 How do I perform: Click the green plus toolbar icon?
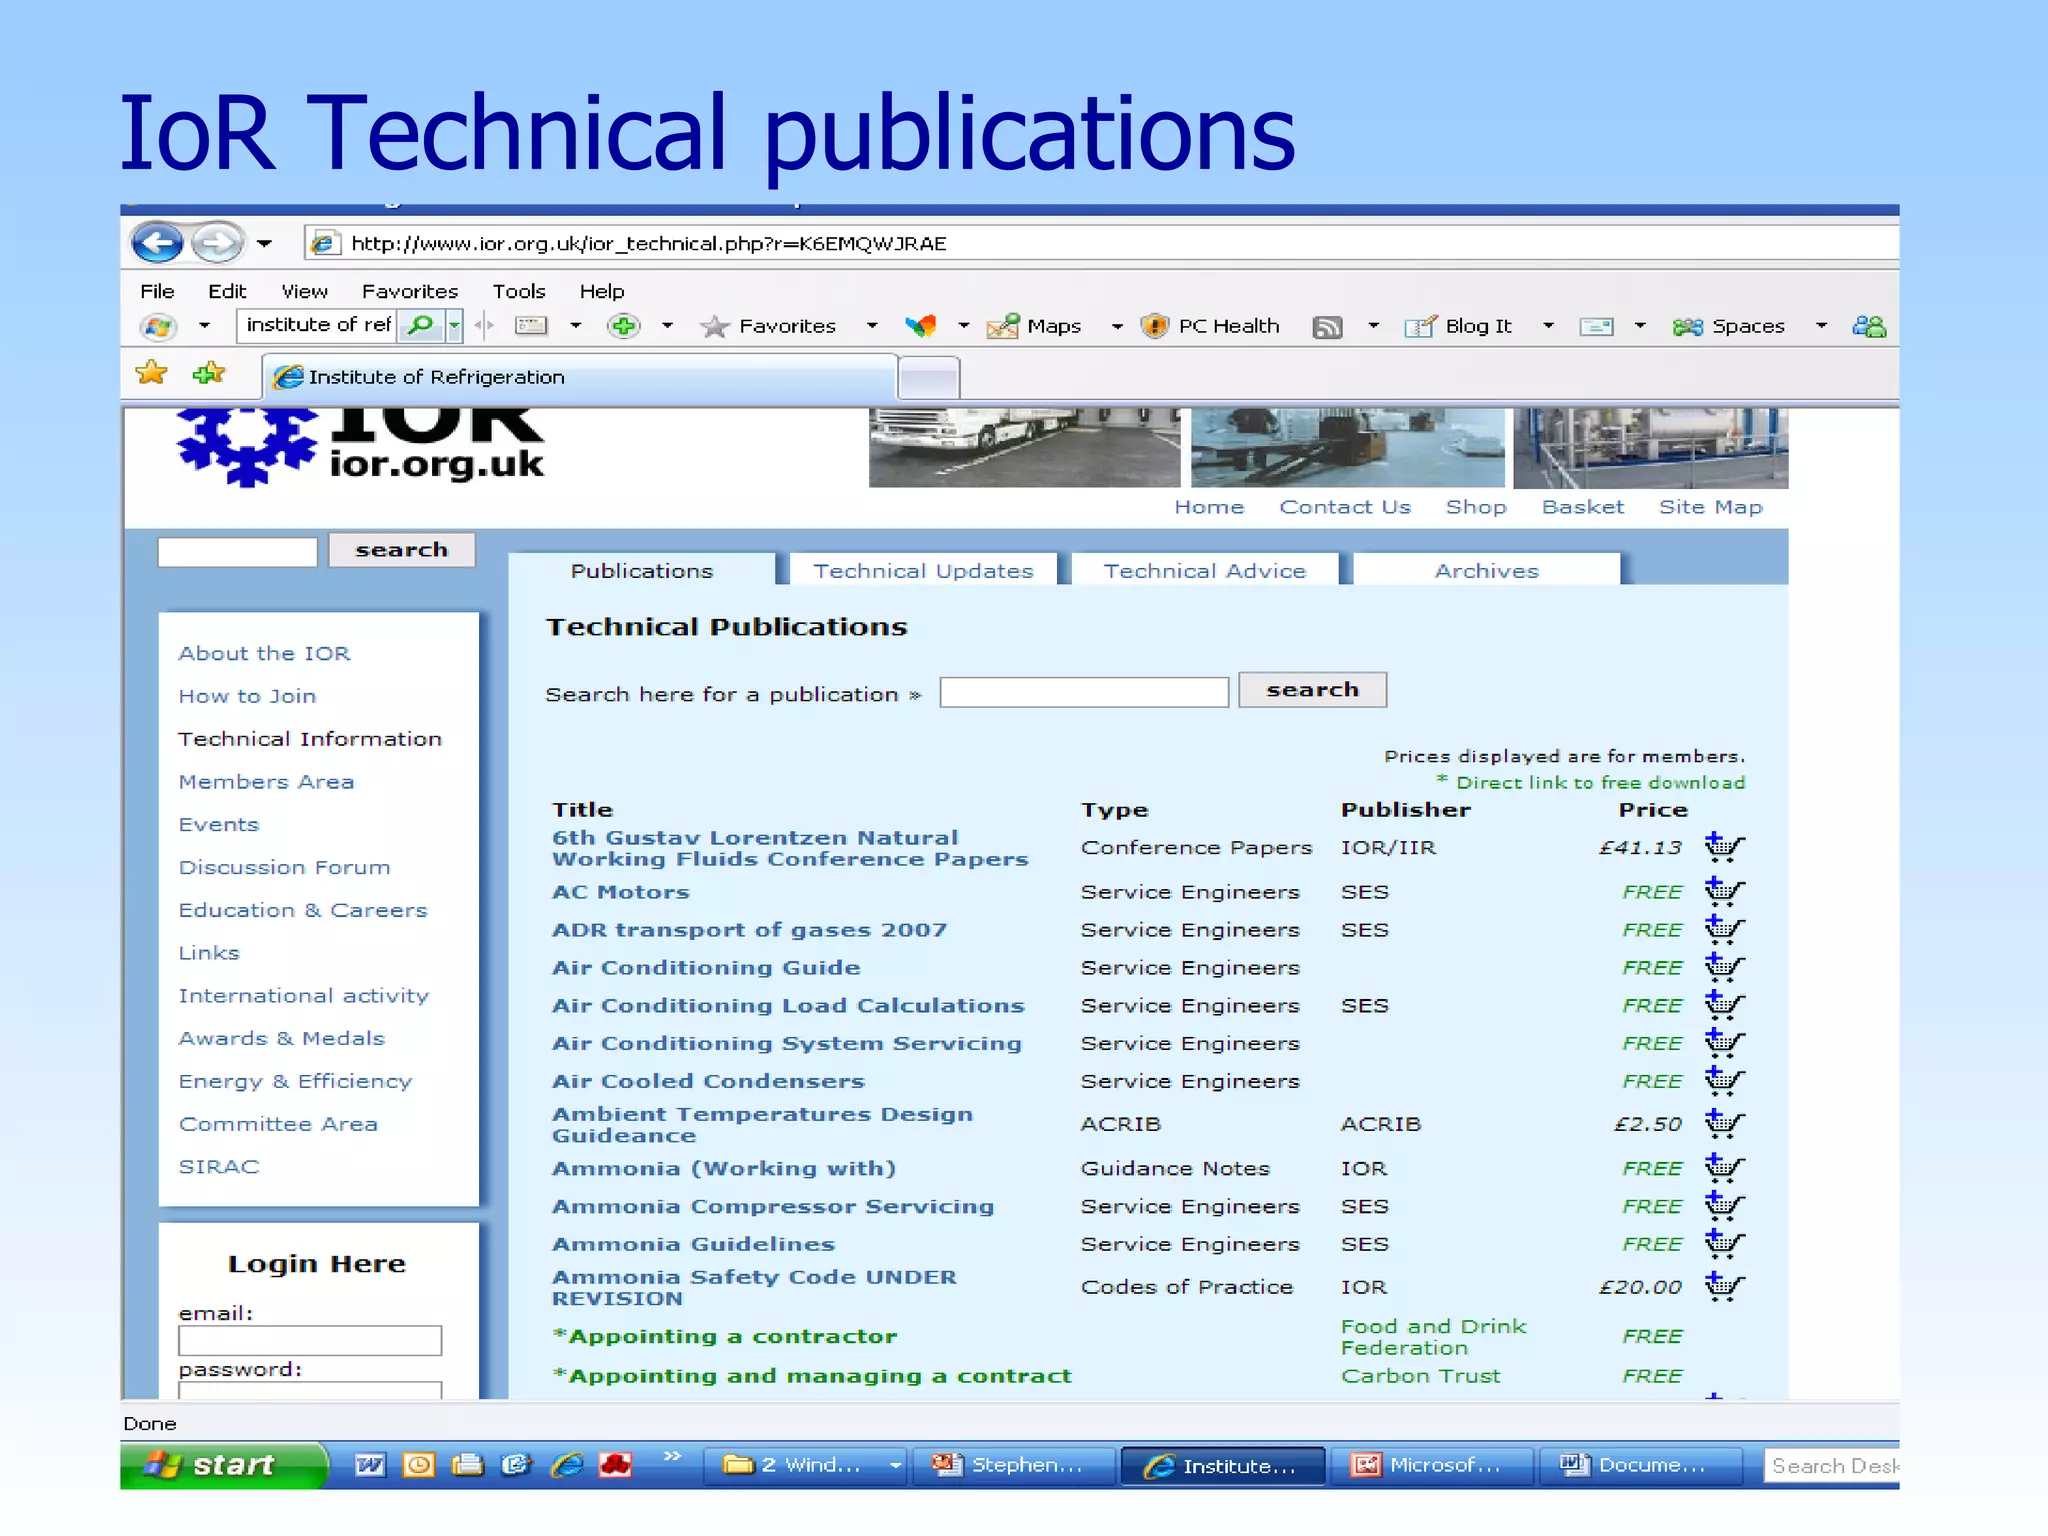click(624, 326)
